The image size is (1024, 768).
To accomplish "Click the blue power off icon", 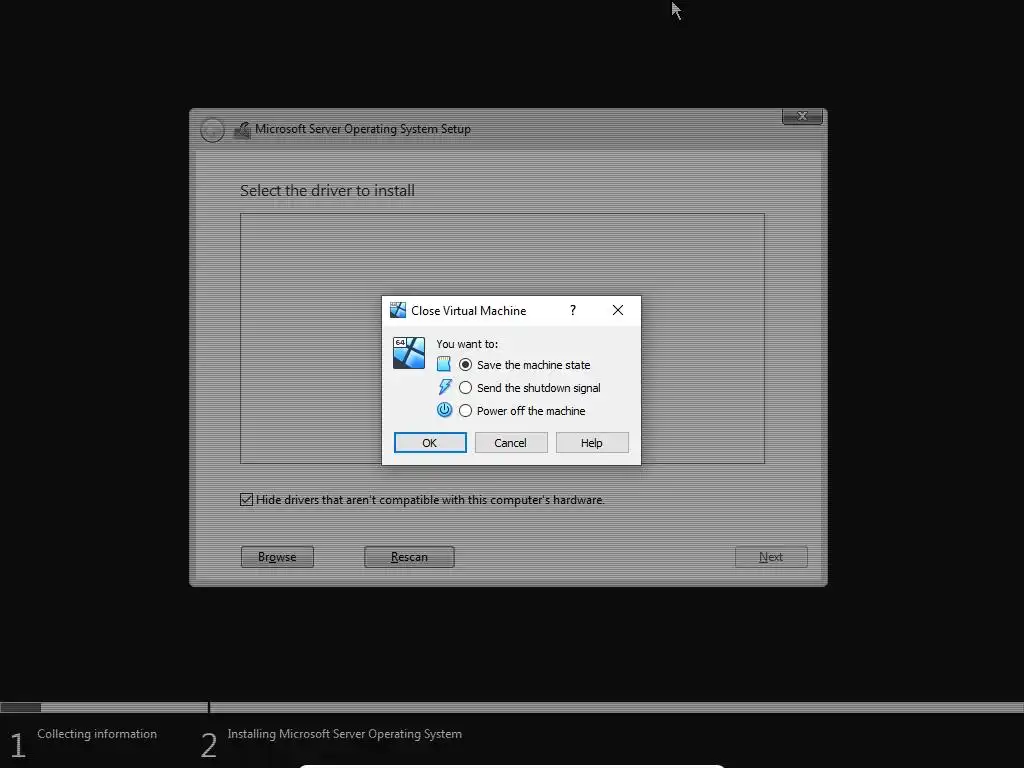I will tap(444, 410).
